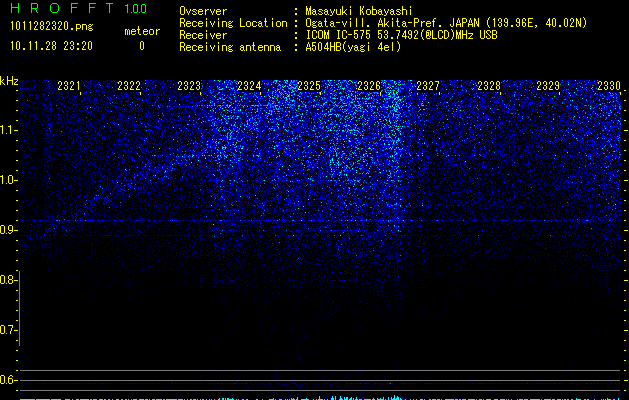The height and width of the screenshot is (400, 629).
Task: Click the antenna value A504HB(yagi 4el)
Action: (x=353, y=47)
